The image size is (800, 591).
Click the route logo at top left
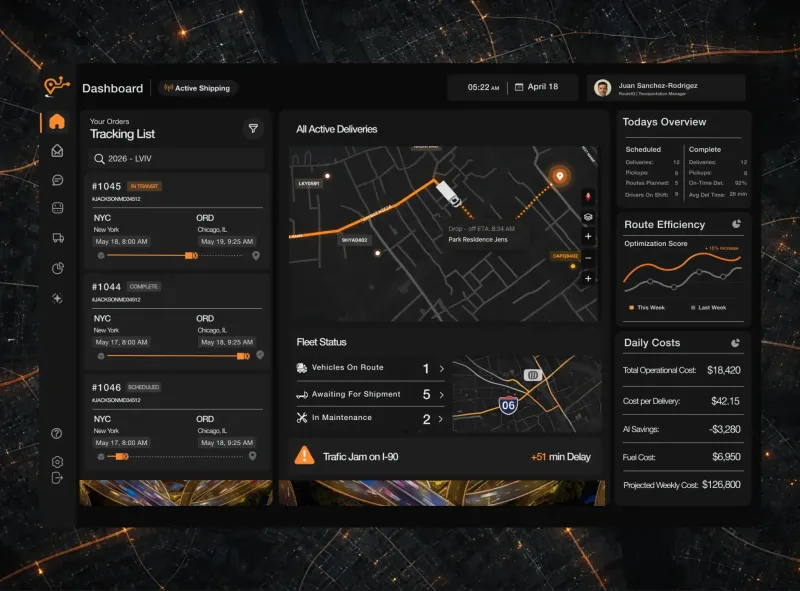[x=57, y=86]
